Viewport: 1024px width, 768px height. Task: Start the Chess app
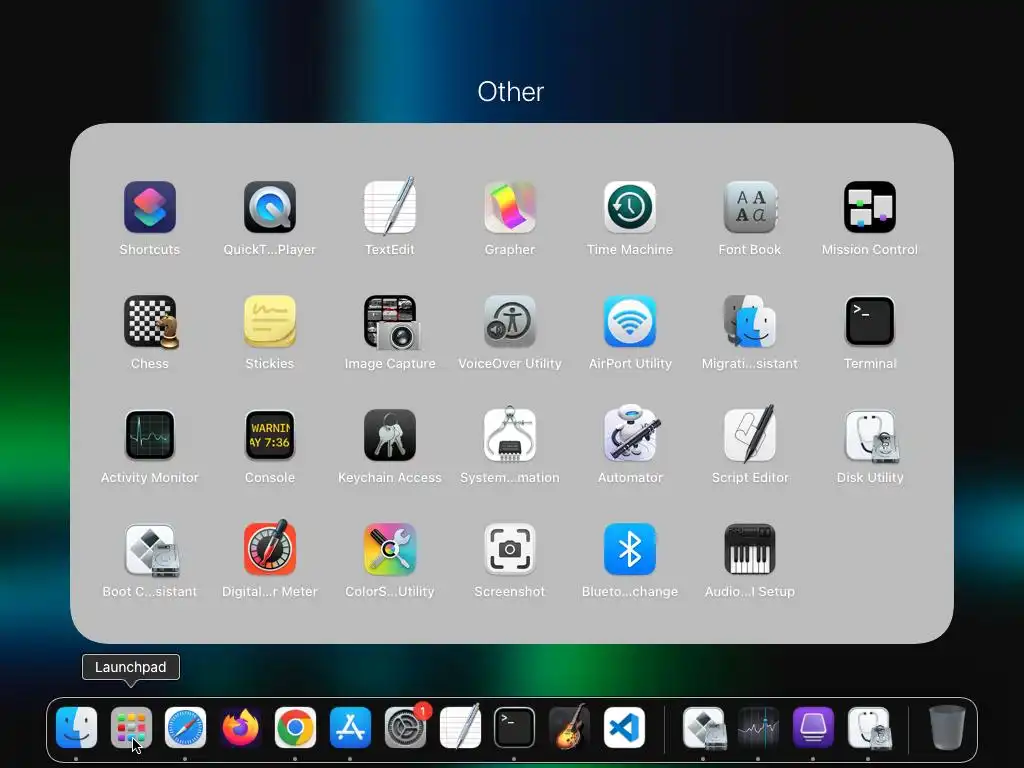[x=150, y=321]
